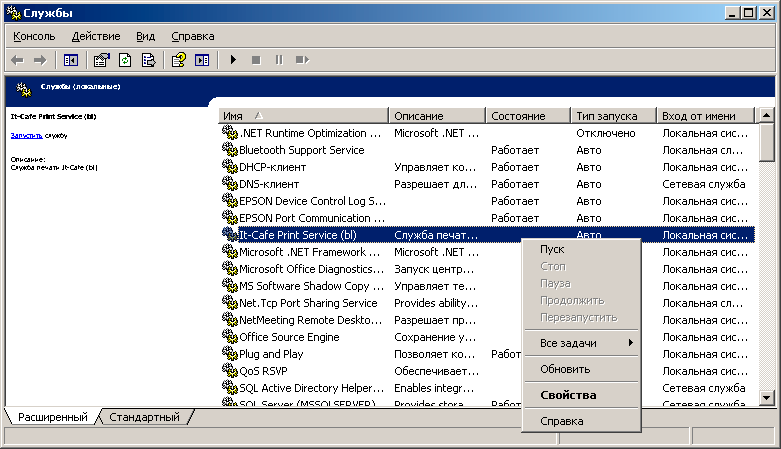781x449 pixels.
Task: Open the Вид menu in menu bar
Action: coord(146,36)
